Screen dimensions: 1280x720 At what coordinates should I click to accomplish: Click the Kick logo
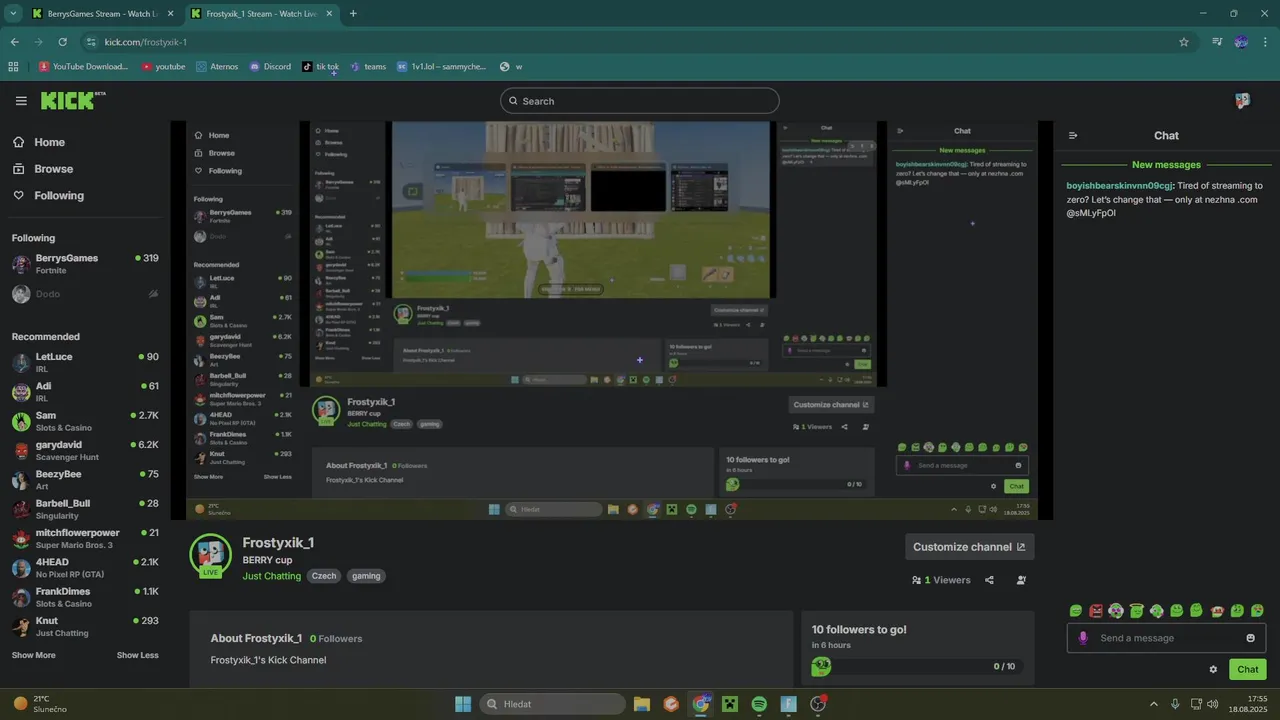(72, 100)
